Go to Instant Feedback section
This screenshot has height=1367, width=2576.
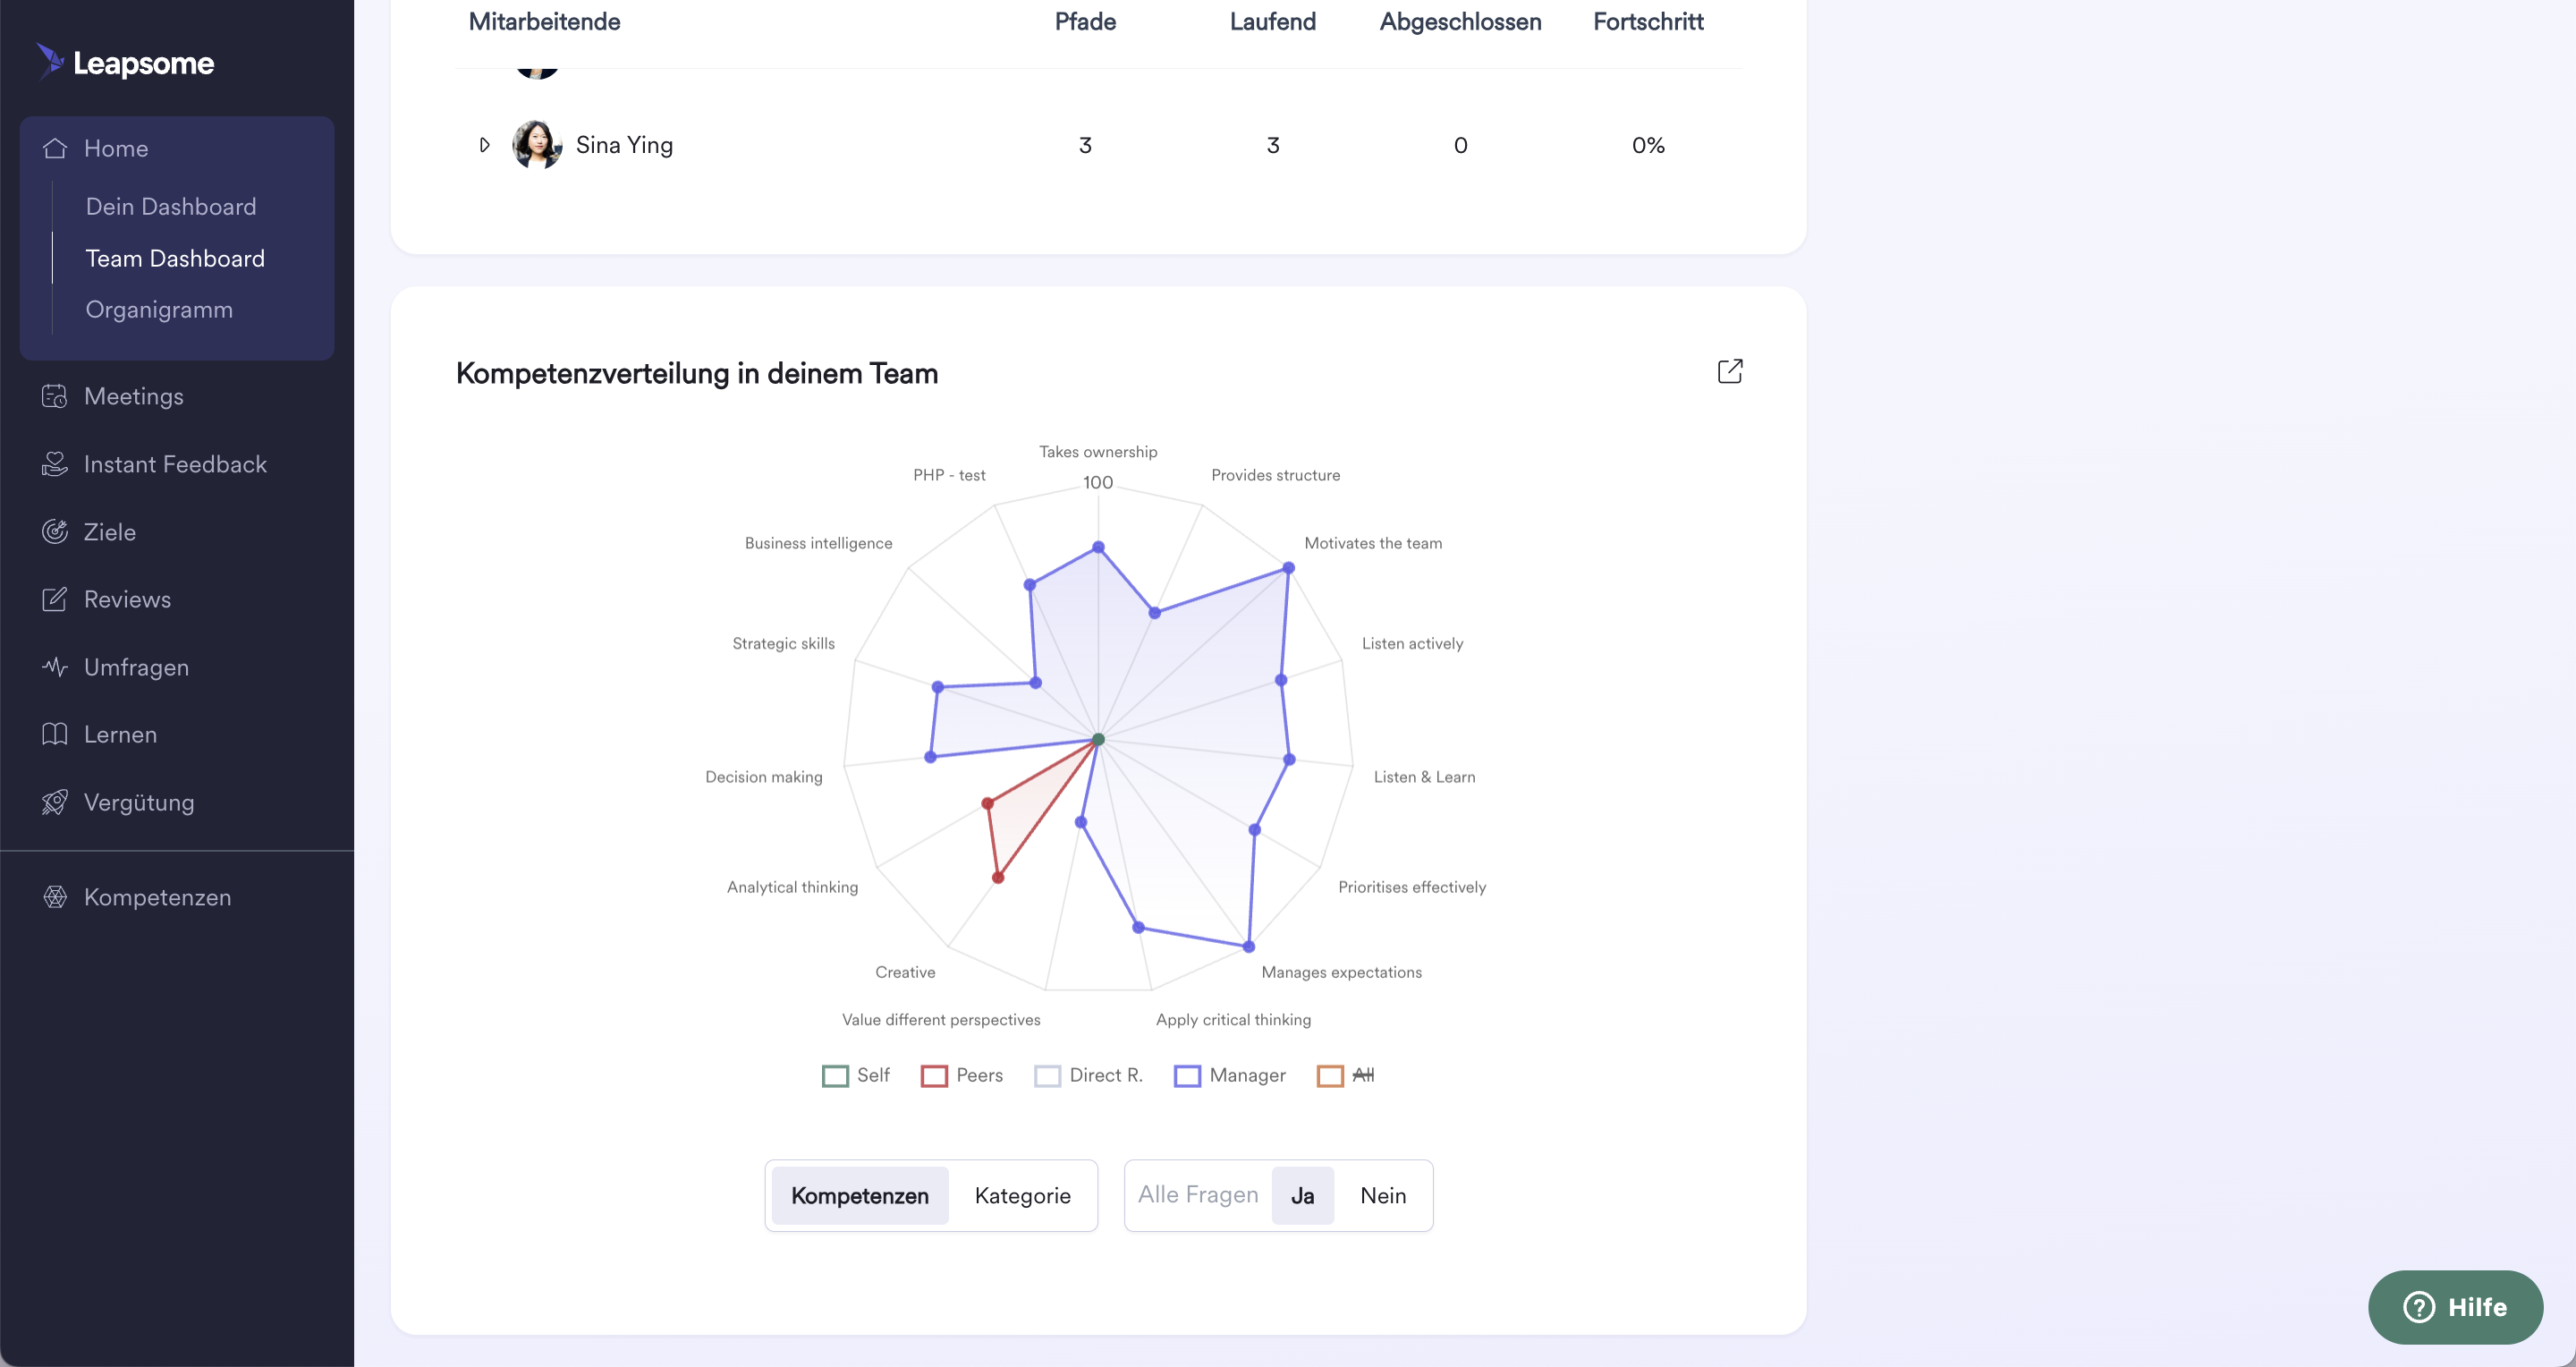[176, 464]
